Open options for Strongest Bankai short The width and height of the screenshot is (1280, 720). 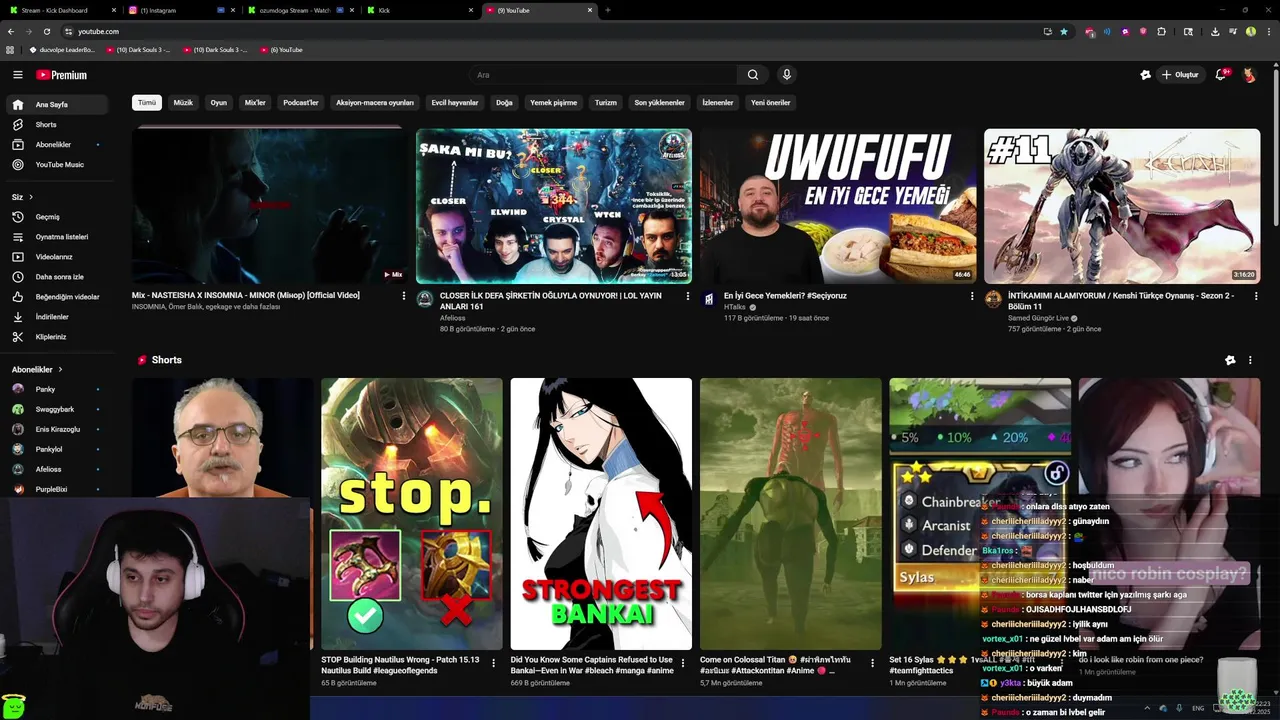click(x=683, y=663)
